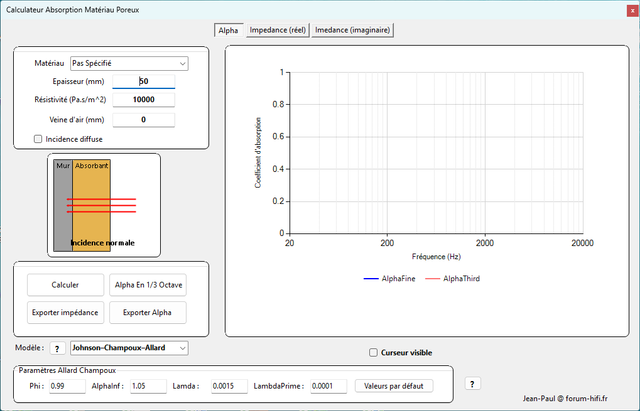Click the Epaisseur (mm) input field
This screenshot has height=411, width=640.
144,81
